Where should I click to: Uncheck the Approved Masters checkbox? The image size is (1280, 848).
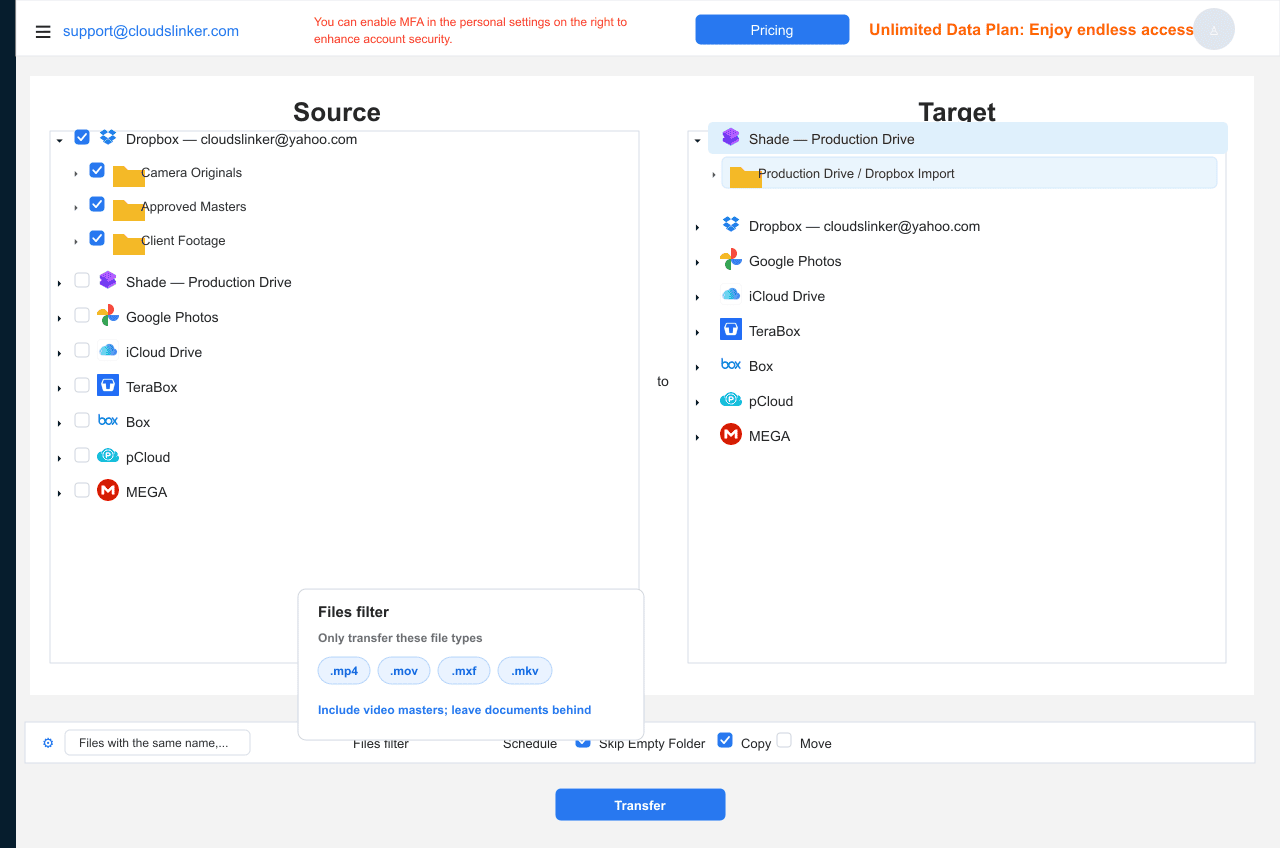(x=97, y=205)
